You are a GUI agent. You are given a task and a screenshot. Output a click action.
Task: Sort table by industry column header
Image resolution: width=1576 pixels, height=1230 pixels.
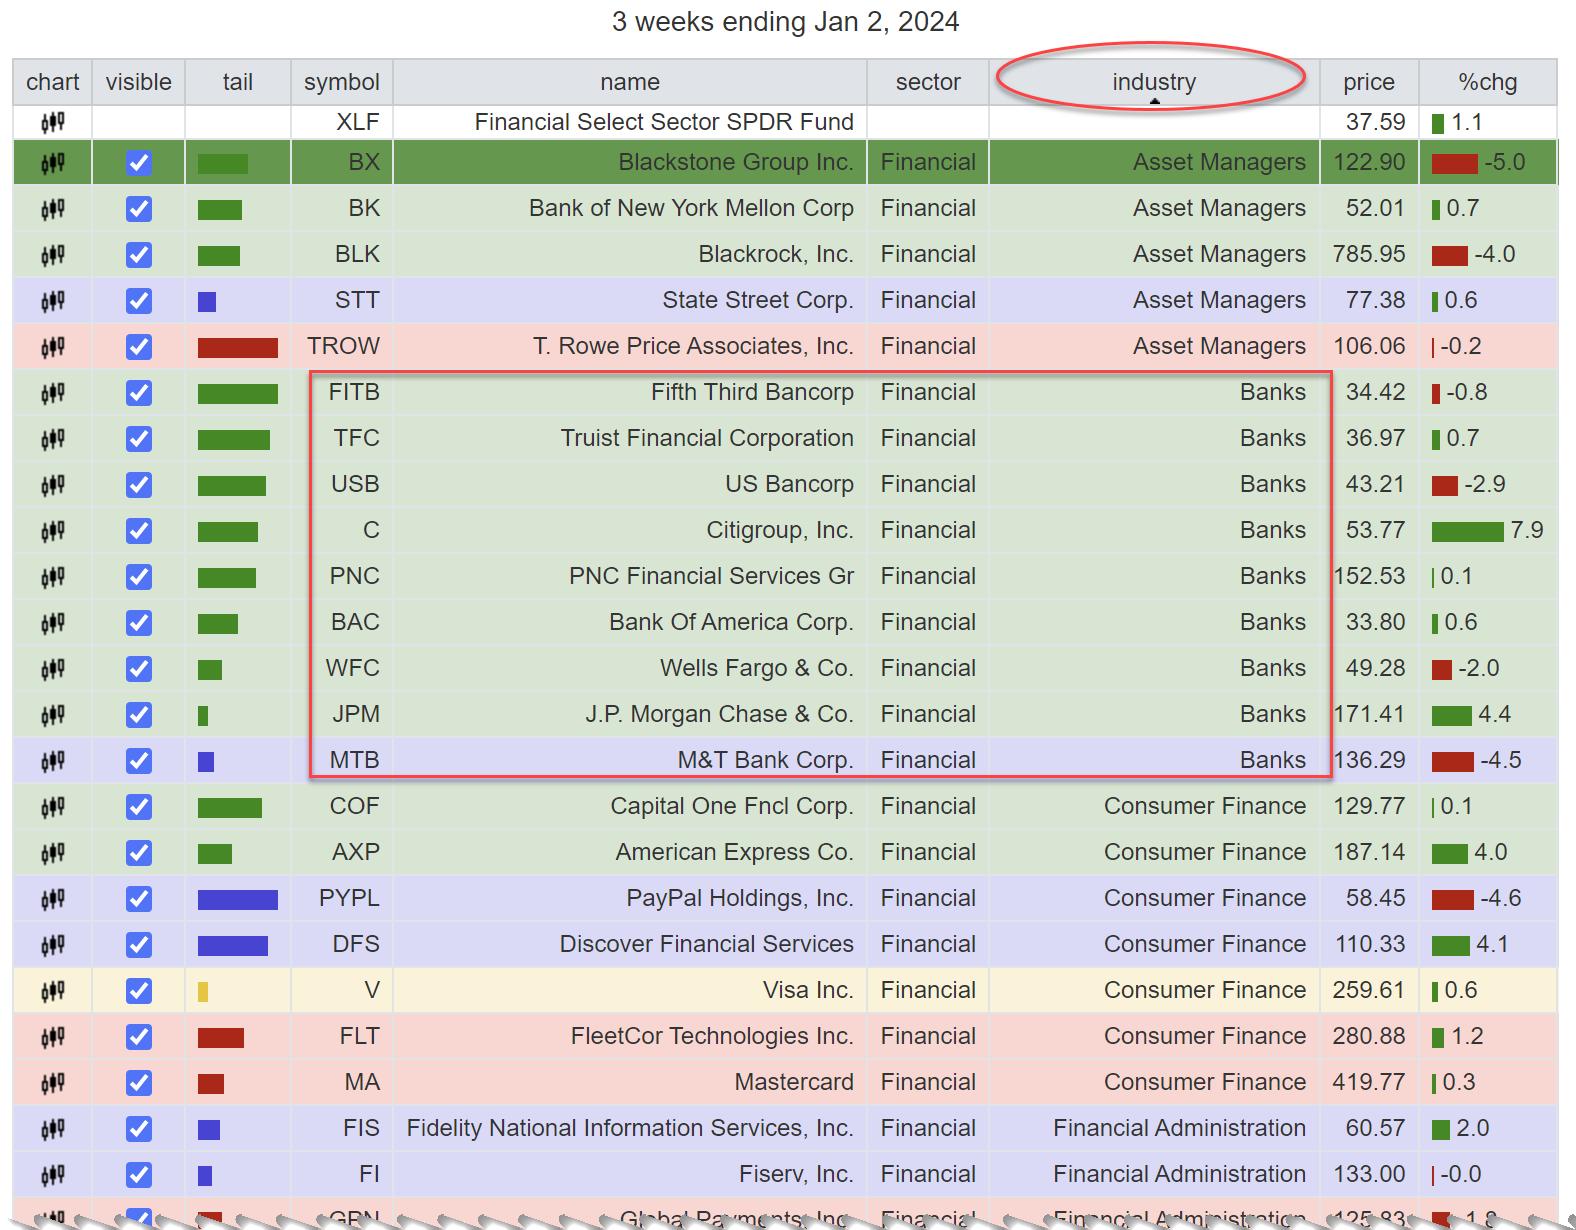point(1153,82)
